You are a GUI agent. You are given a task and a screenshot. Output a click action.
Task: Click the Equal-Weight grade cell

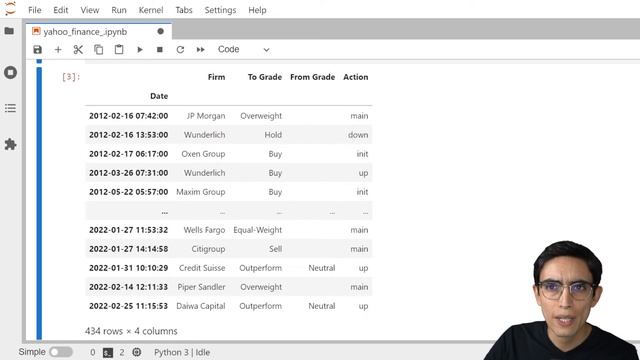258,230
